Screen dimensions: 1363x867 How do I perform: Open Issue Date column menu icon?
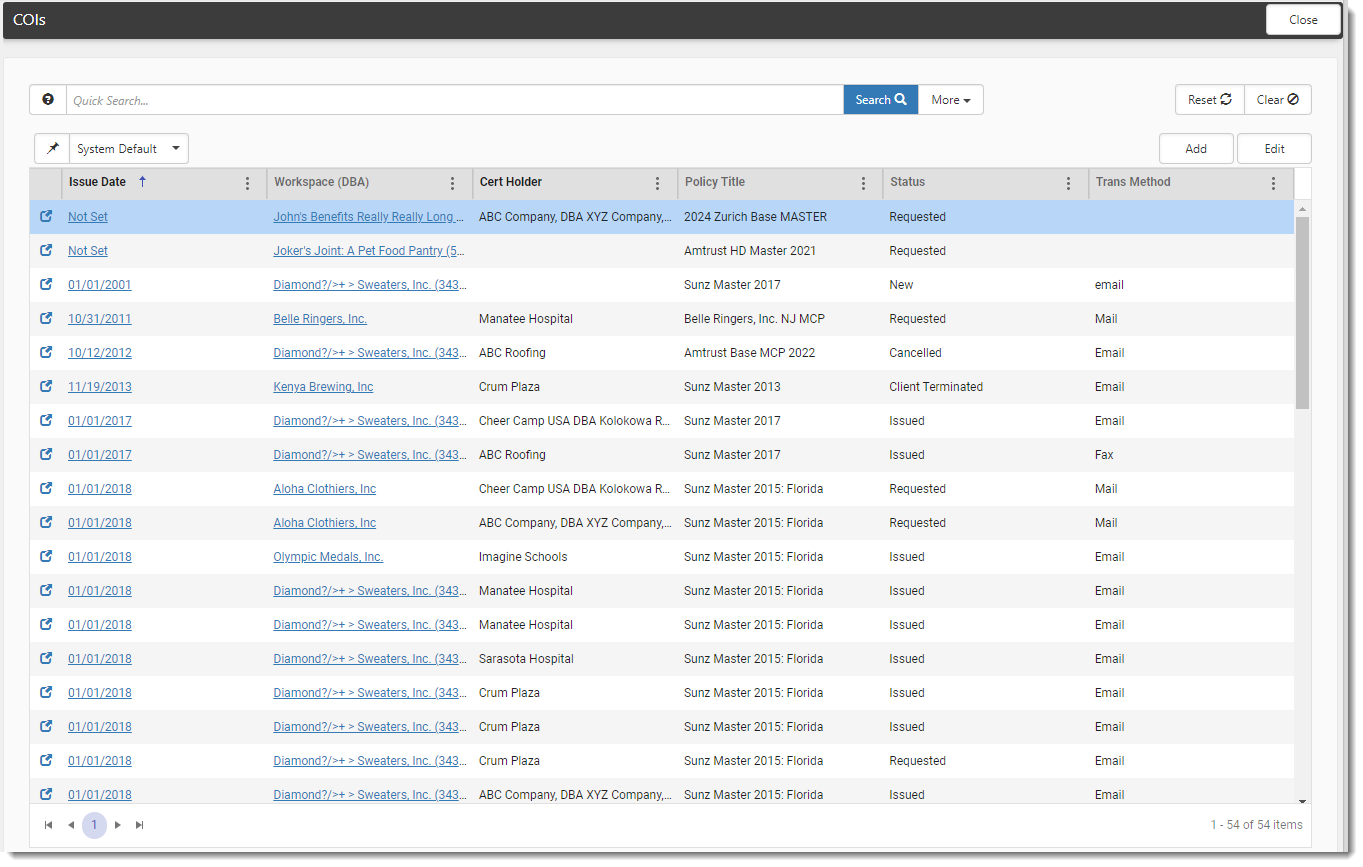point(247,183)
